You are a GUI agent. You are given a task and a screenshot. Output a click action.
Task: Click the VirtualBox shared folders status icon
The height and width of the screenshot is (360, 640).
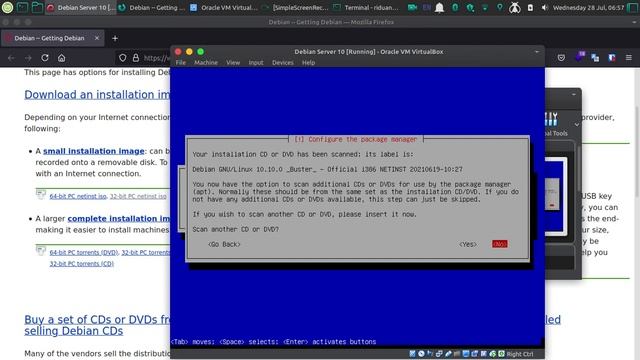point(457,354)
